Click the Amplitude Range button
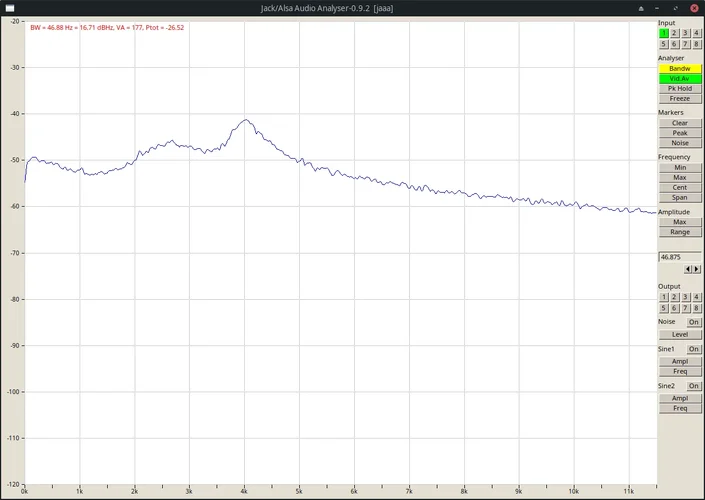The width and height of the screenshot is (705, 500). pyautogui.click(x=680, y=232)
